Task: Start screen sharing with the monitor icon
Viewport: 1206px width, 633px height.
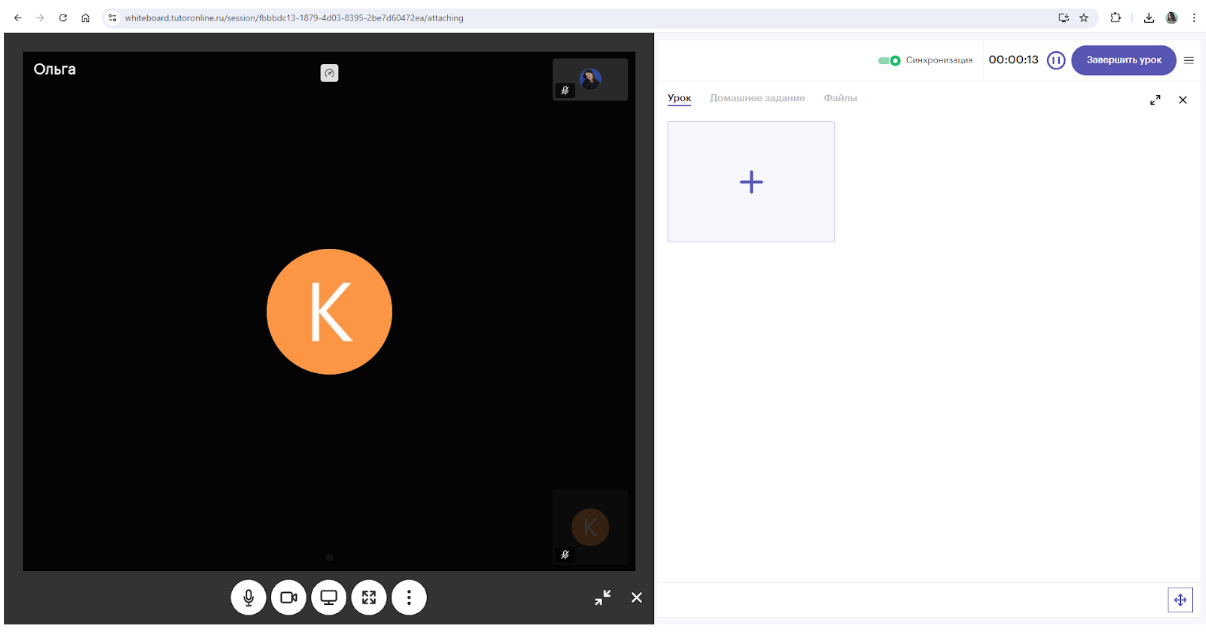Action: [329, 597]
